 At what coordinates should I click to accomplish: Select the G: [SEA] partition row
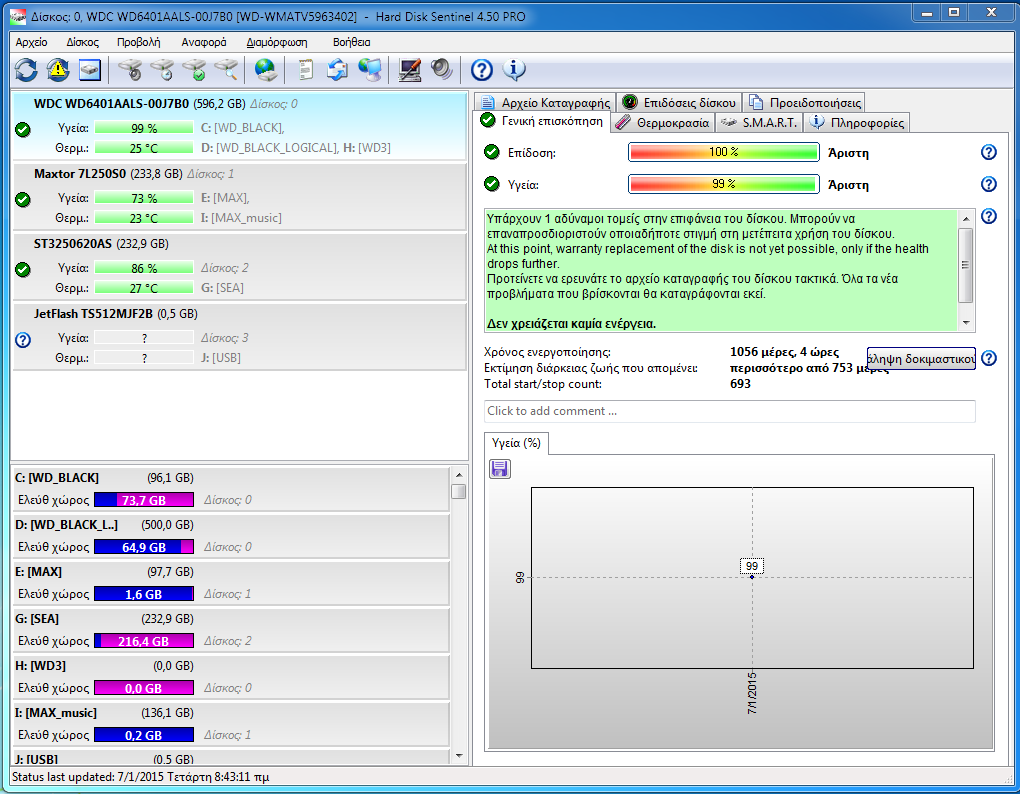pos(231,629)
